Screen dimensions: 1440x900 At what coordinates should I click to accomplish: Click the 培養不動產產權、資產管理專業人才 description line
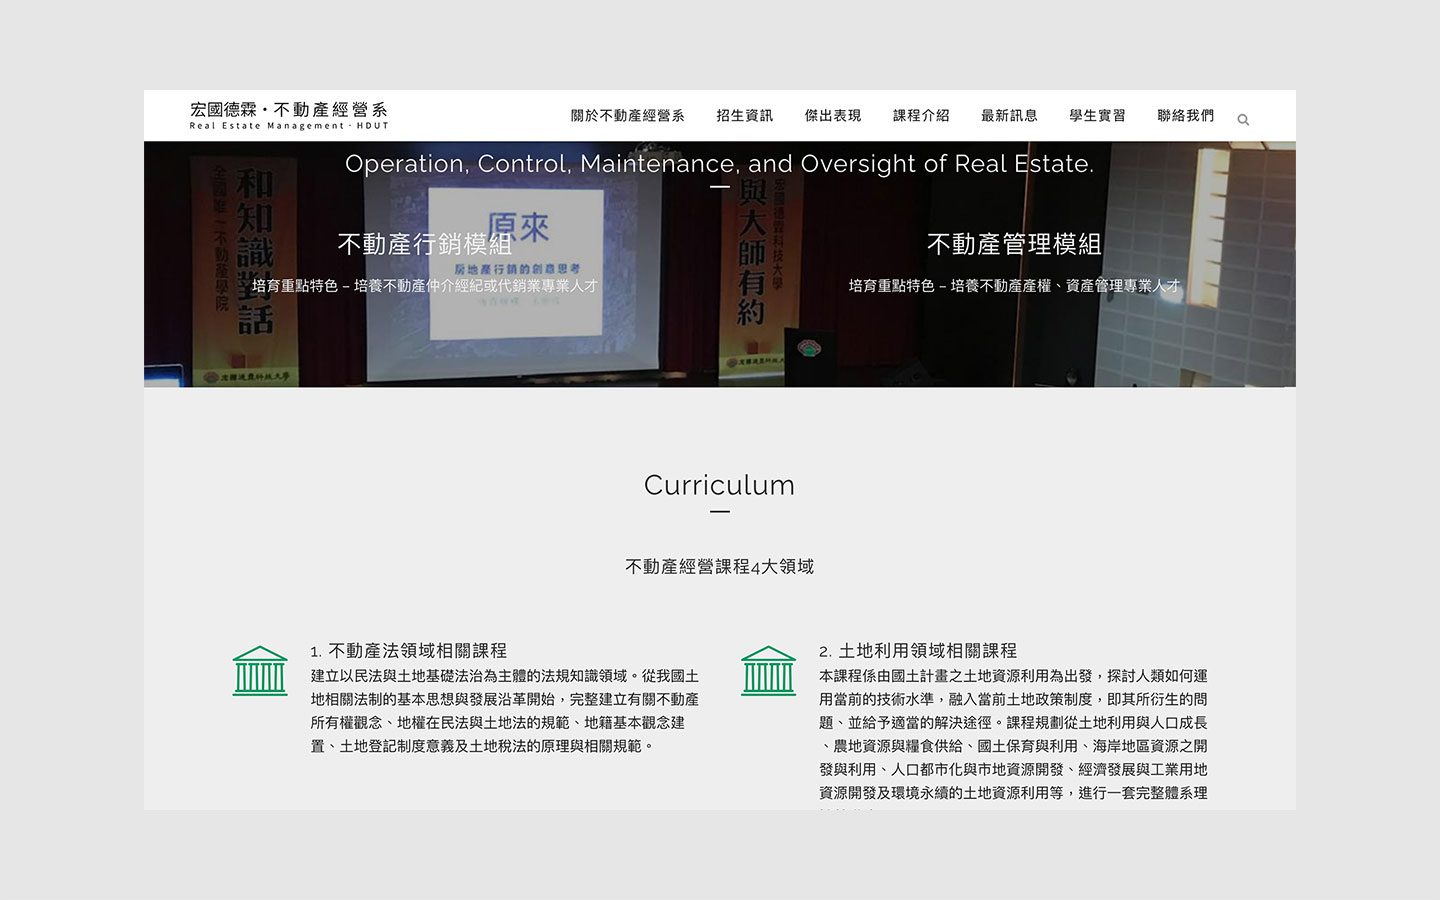coord(1014,286)
